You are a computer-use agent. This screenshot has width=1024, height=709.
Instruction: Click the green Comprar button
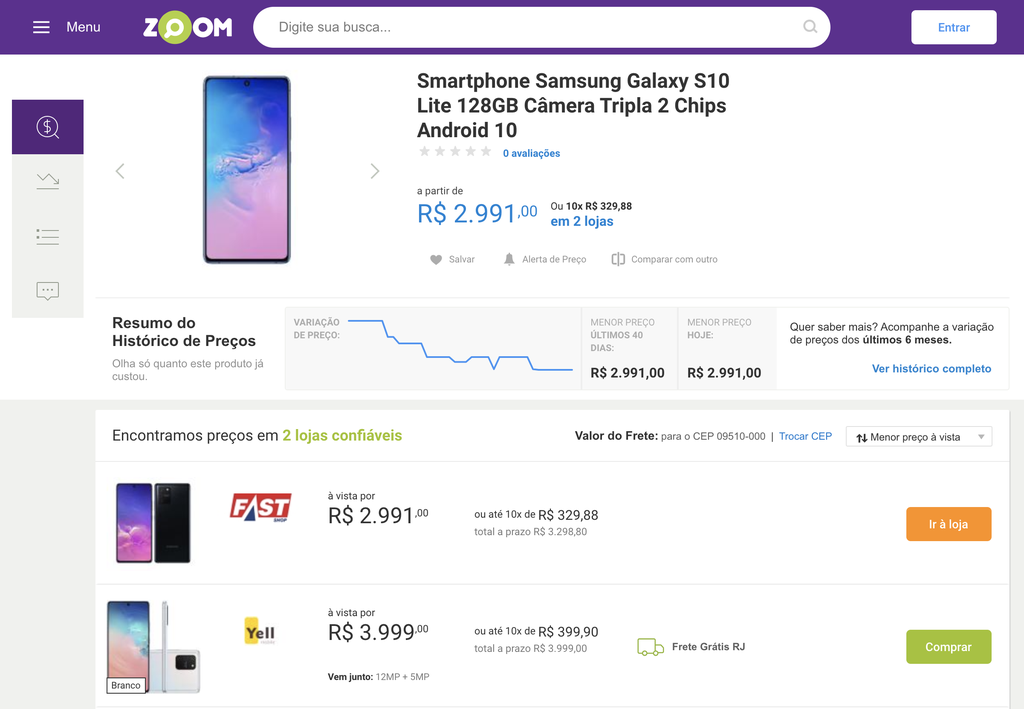[x=948, y=647]
